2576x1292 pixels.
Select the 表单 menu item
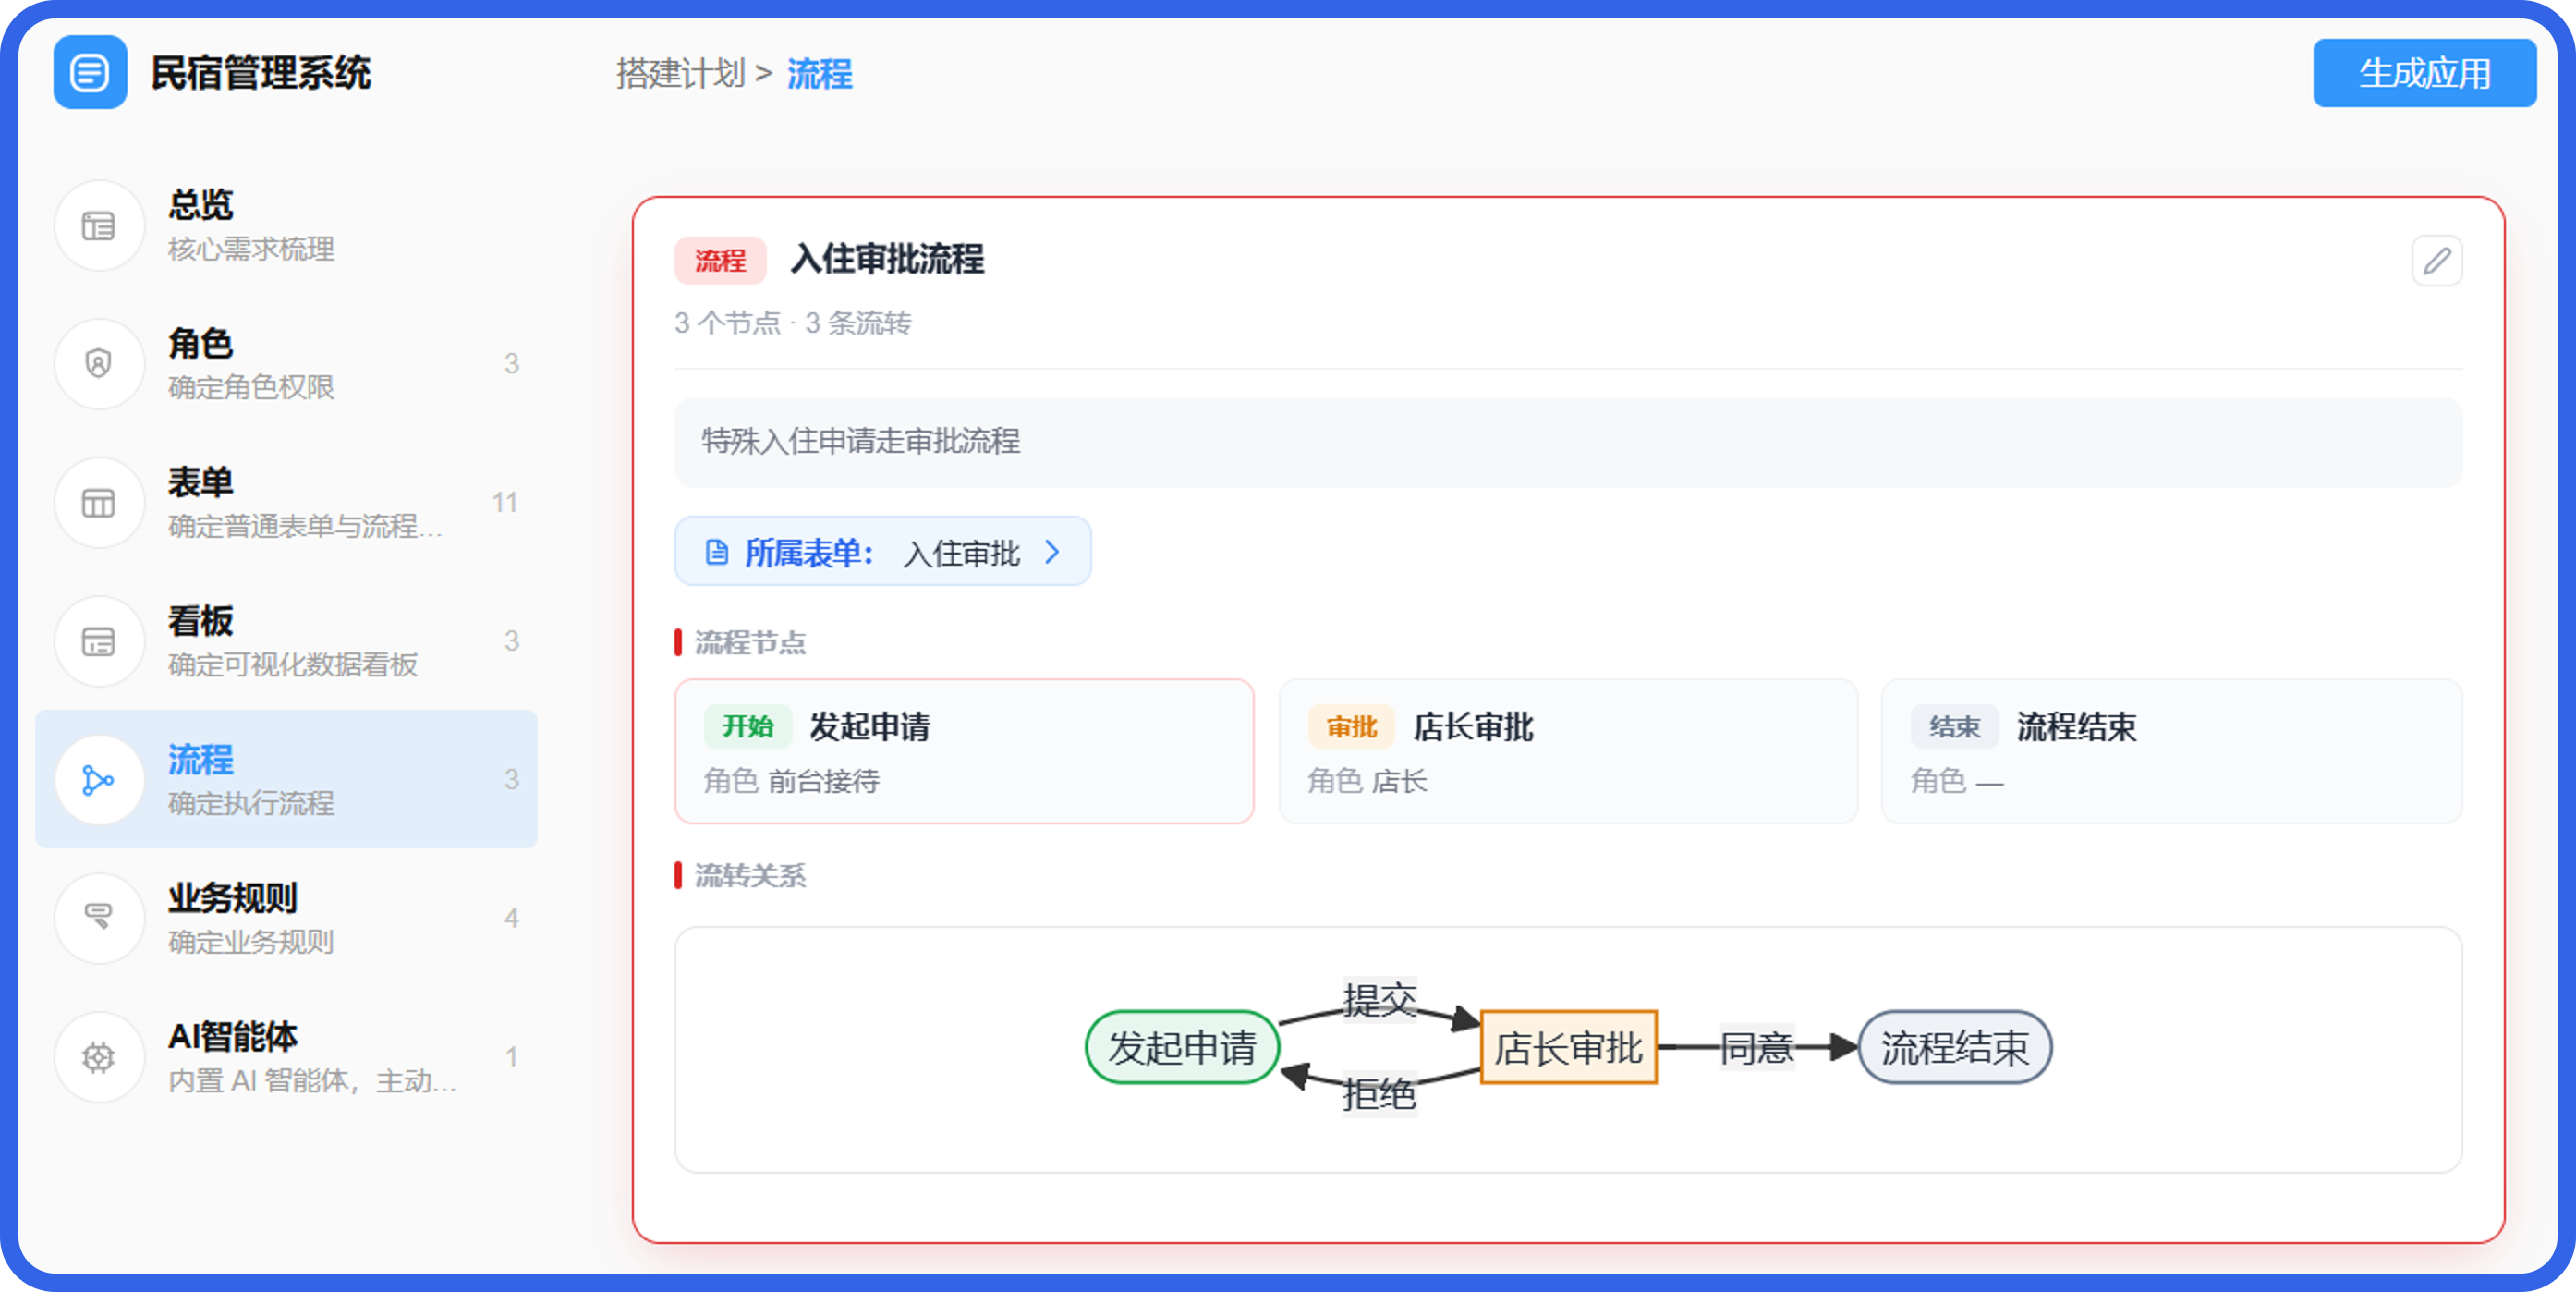pyautogui.click(x=286, y=503)
